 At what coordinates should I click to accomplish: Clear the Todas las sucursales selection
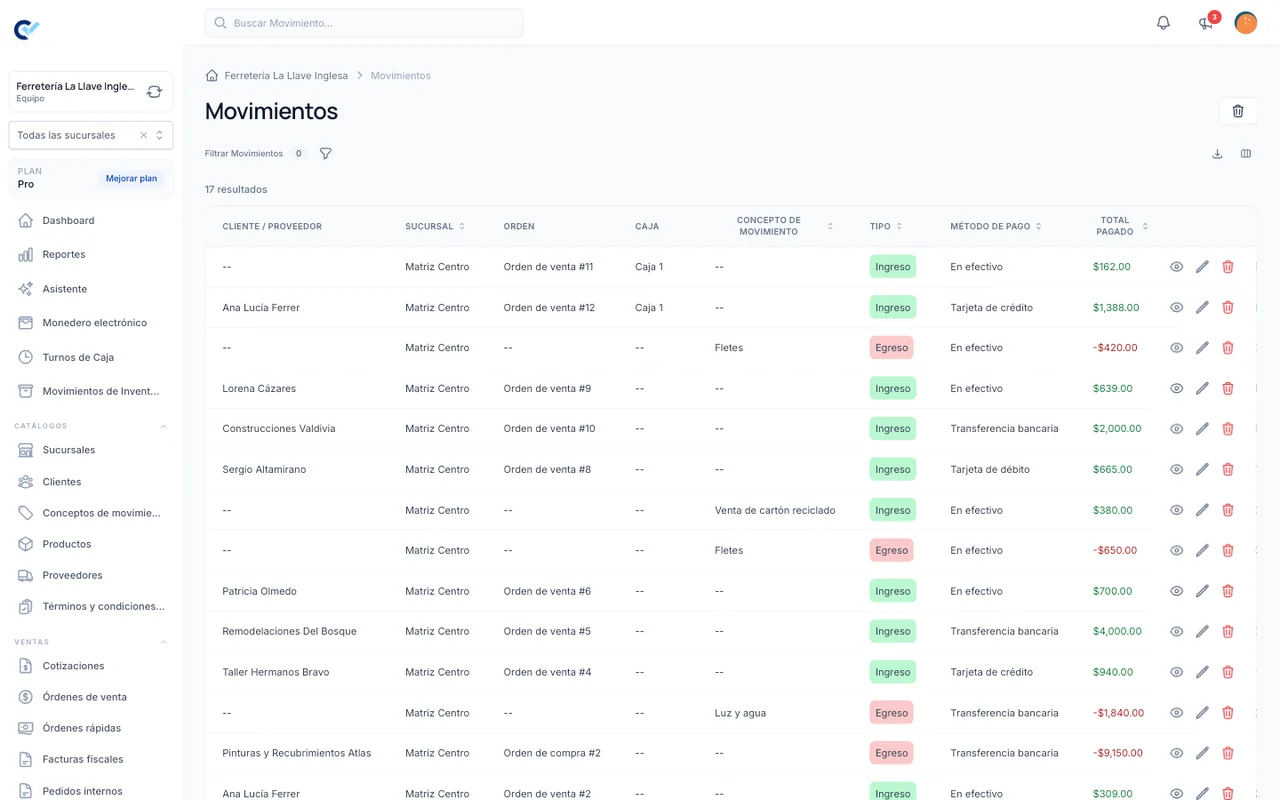143,135
